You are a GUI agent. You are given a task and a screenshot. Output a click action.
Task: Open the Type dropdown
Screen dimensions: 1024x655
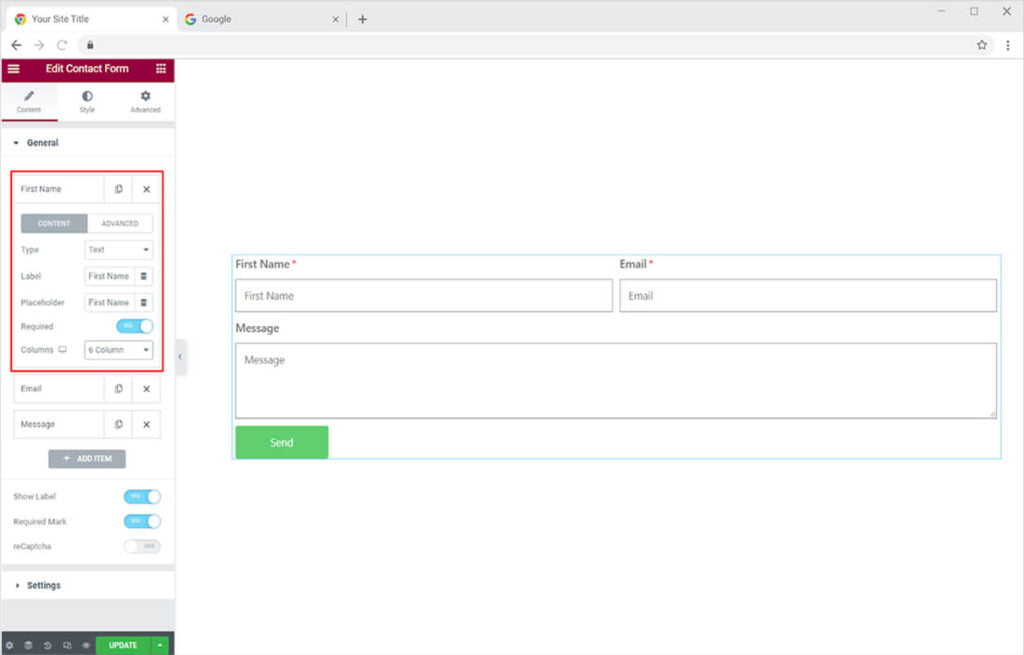[x=118, y=250]
